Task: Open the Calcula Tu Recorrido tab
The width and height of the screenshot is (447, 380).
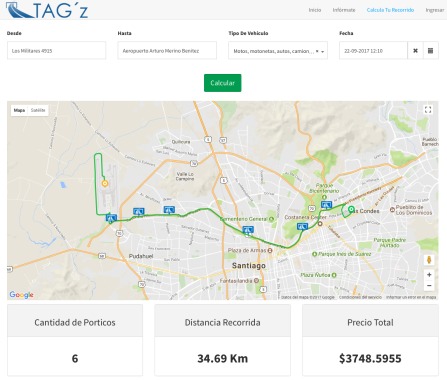Action: [390, 10]
